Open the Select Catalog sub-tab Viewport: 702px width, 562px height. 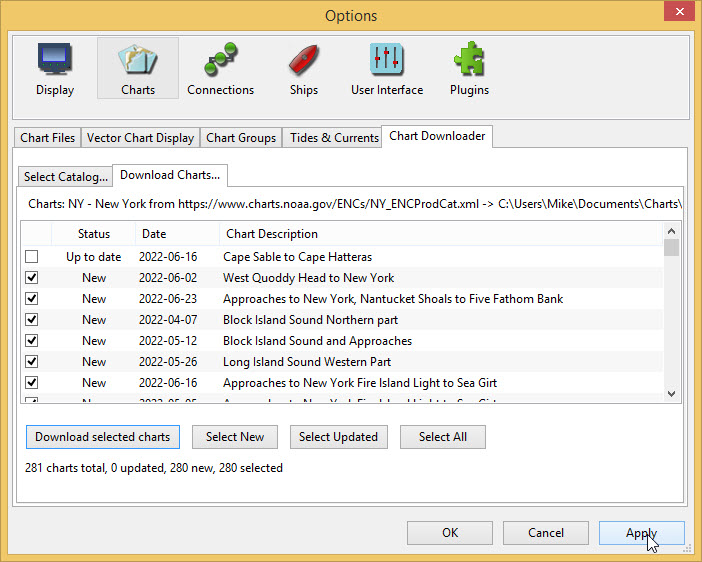point(65,177)
